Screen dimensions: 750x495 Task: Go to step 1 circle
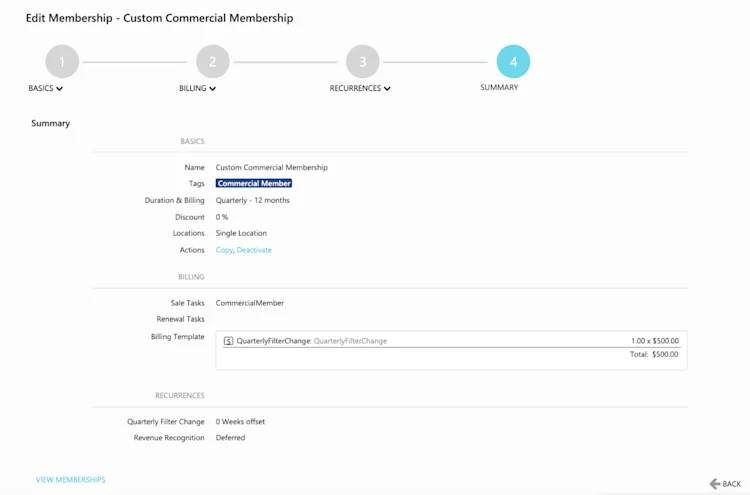62,62
